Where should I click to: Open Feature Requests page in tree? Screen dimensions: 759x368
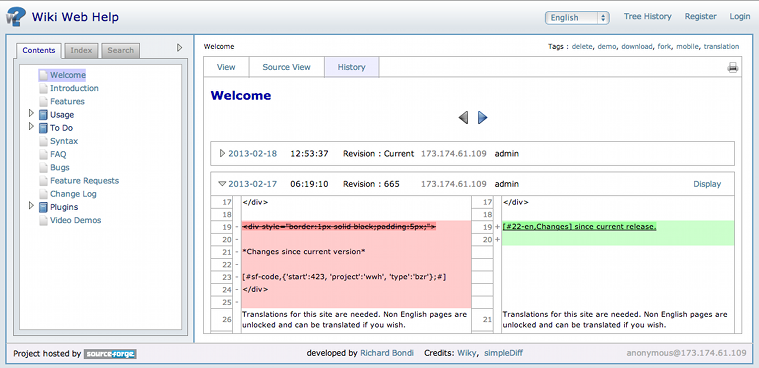coord(84,181)
